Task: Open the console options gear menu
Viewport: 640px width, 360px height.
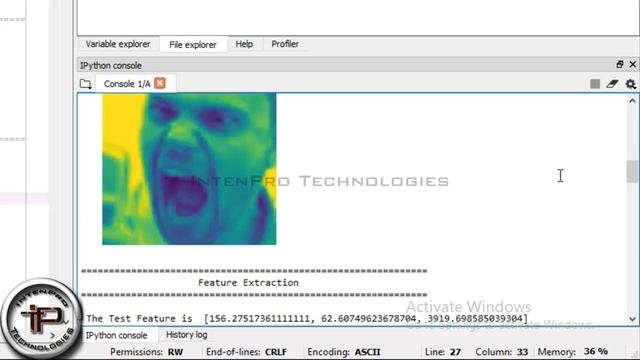Action: pyautogui.click(x=631, y=84)
